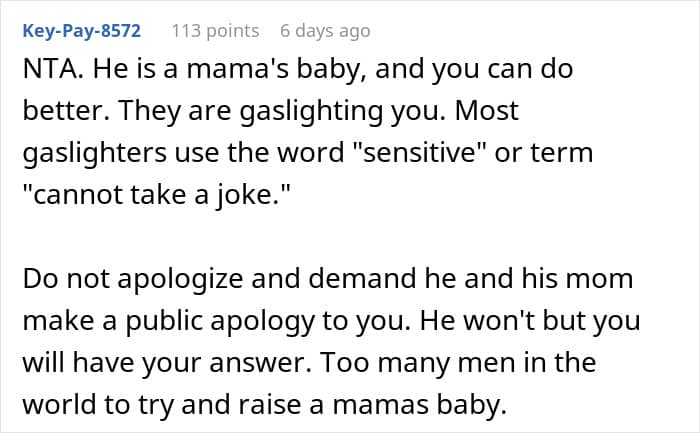Viewport: 700px width, 433px height.
Task: Click the quoted phrase cannot take a joke
Action: pyautogui.click(x=156, y=196)
